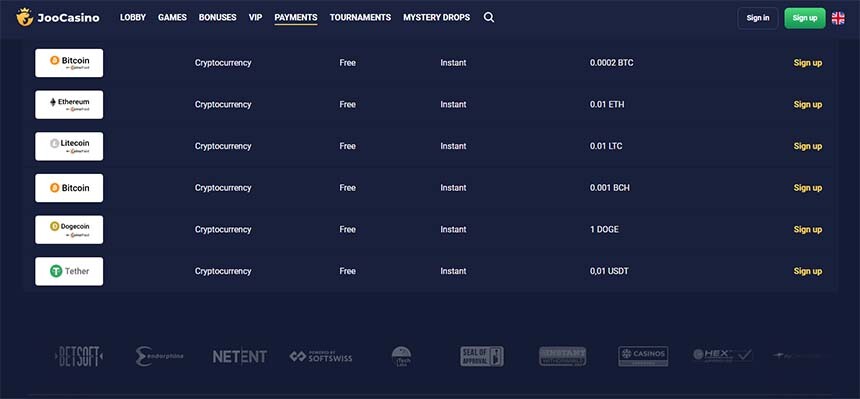The height and width of the screenshot is (399, 860).
Task: Click the JooCasino logo
Action: click(x=58, y=18)
